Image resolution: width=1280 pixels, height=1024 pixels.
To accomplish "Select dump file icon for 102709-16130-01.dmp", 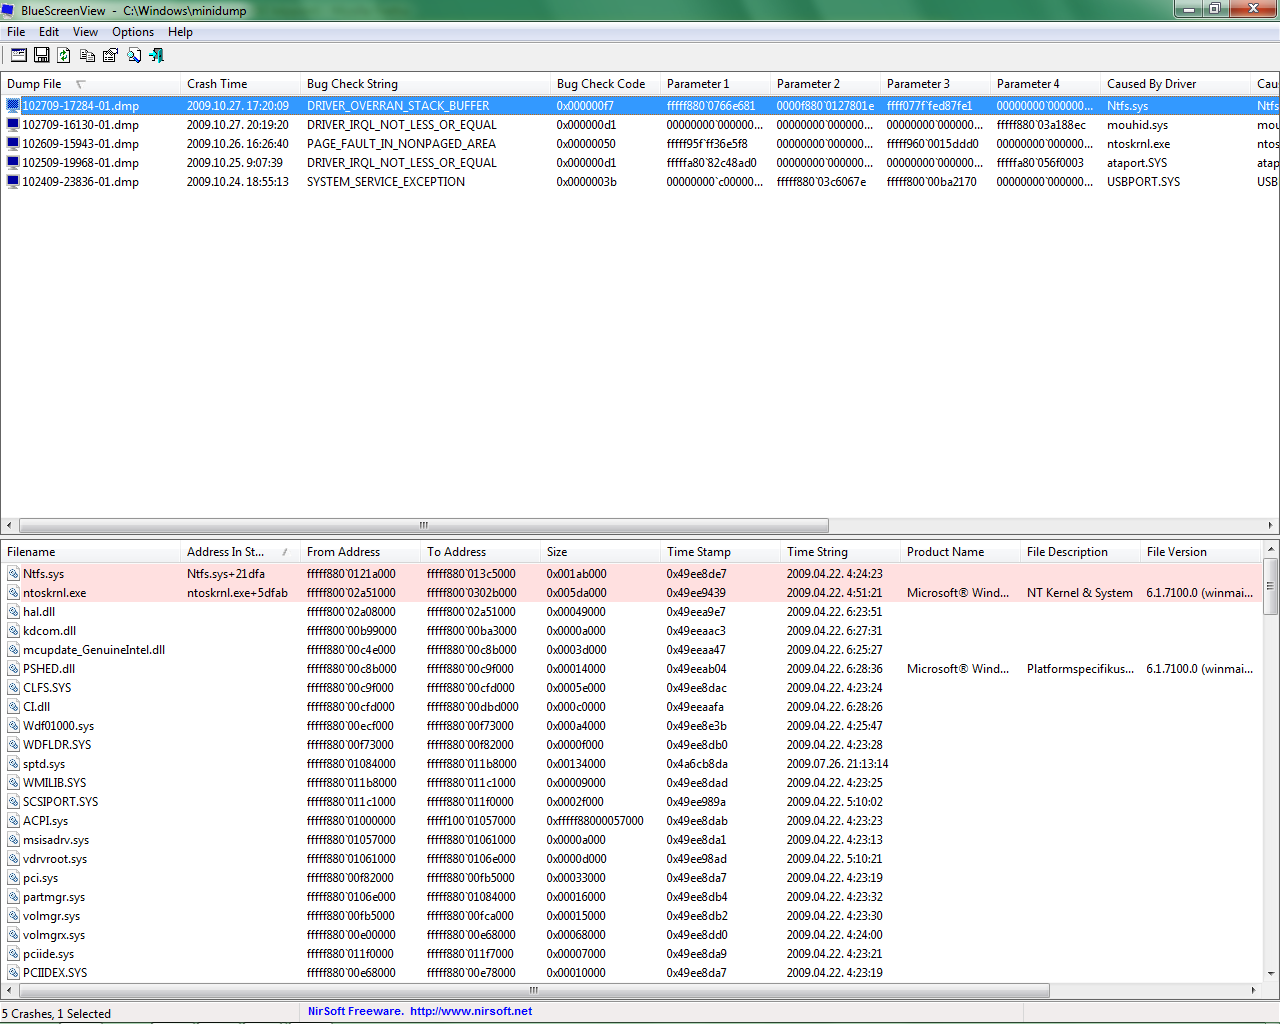I will pyautogui.click(x=13, y=125).
